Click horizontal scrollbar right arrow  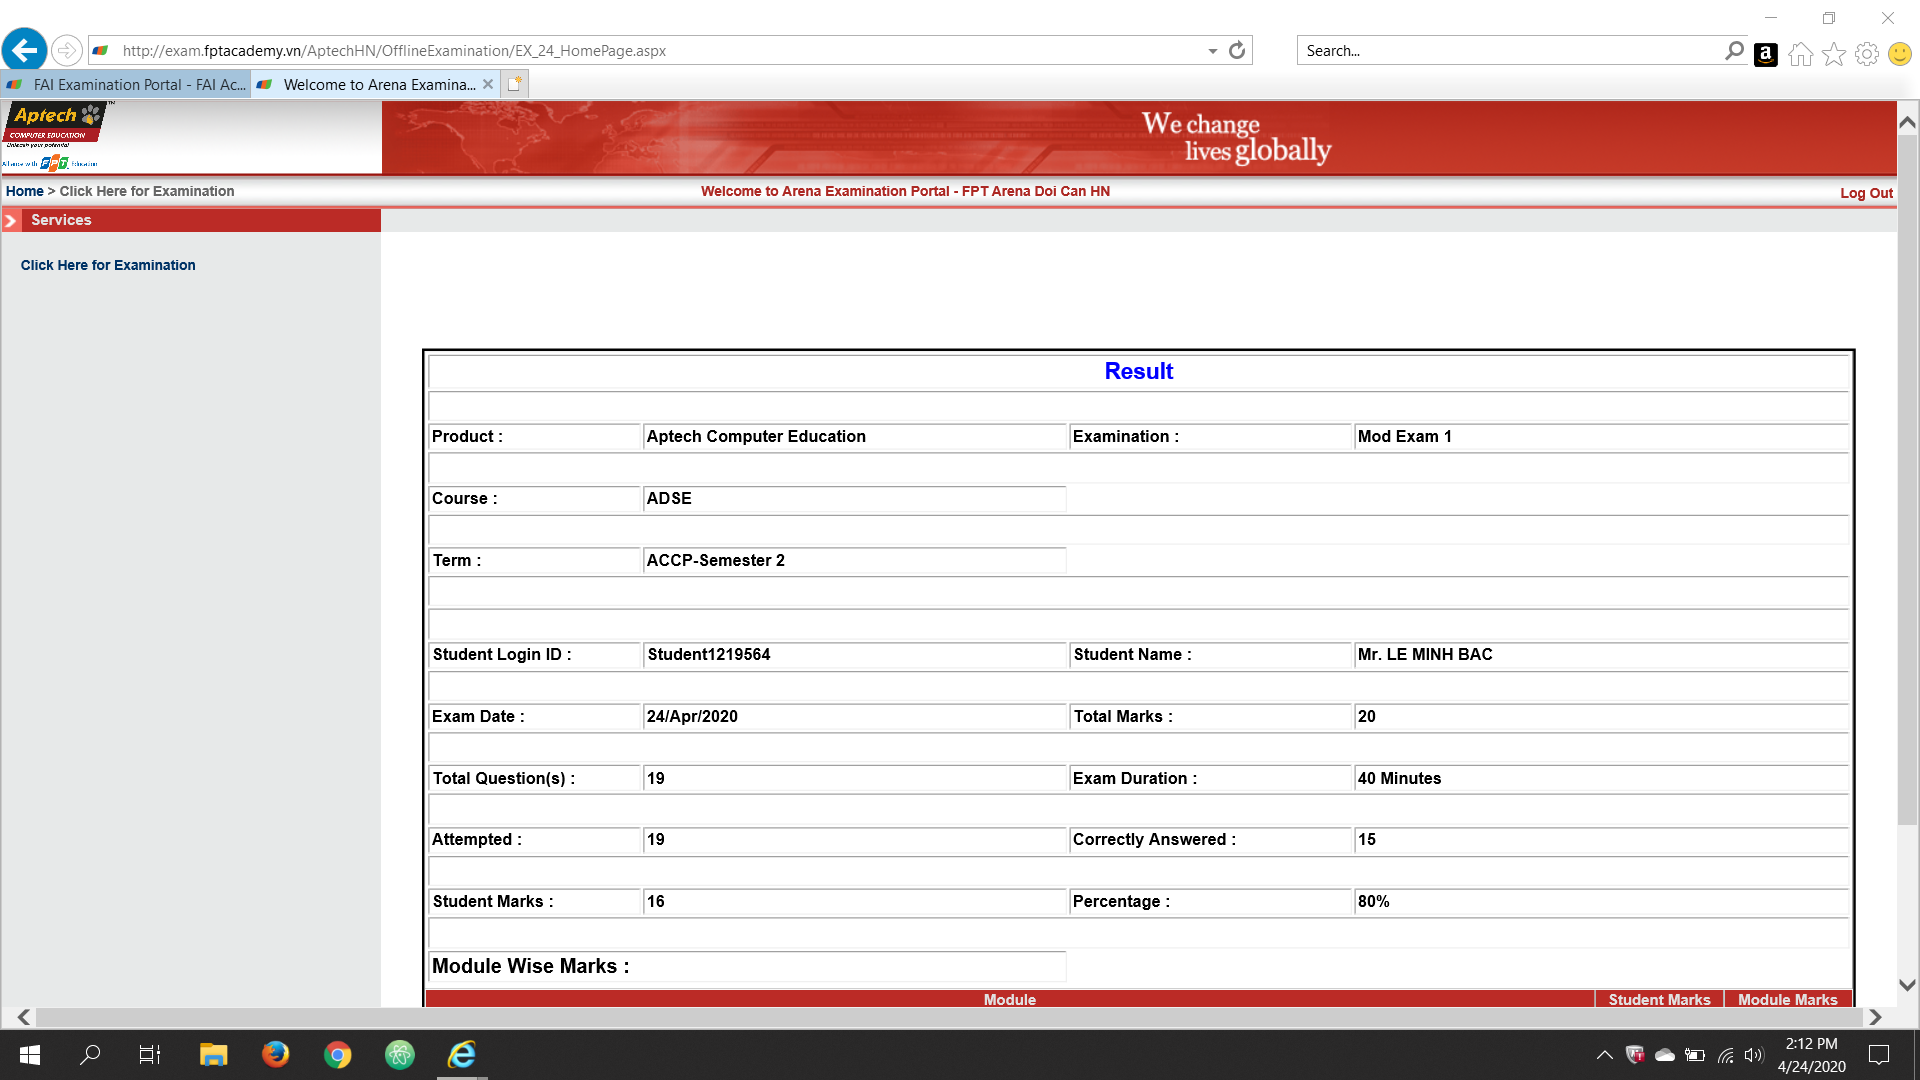(x=1875, y=1017)
